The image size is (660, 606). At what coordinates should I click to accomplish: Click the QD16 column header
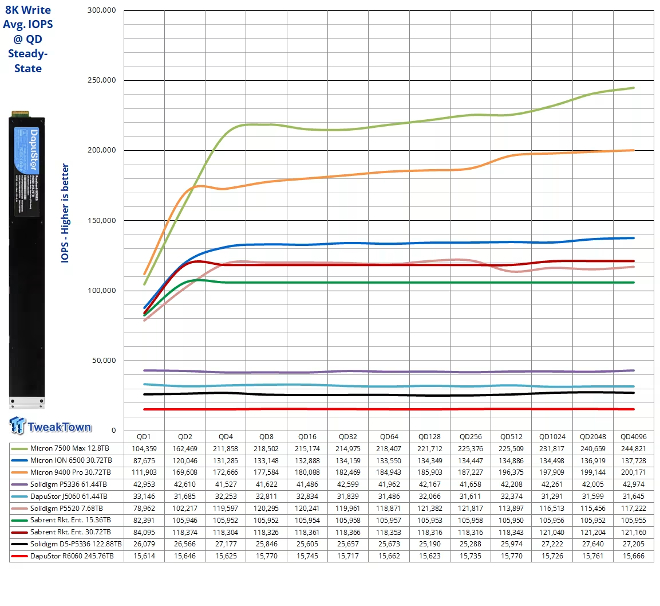click(307, 437)
